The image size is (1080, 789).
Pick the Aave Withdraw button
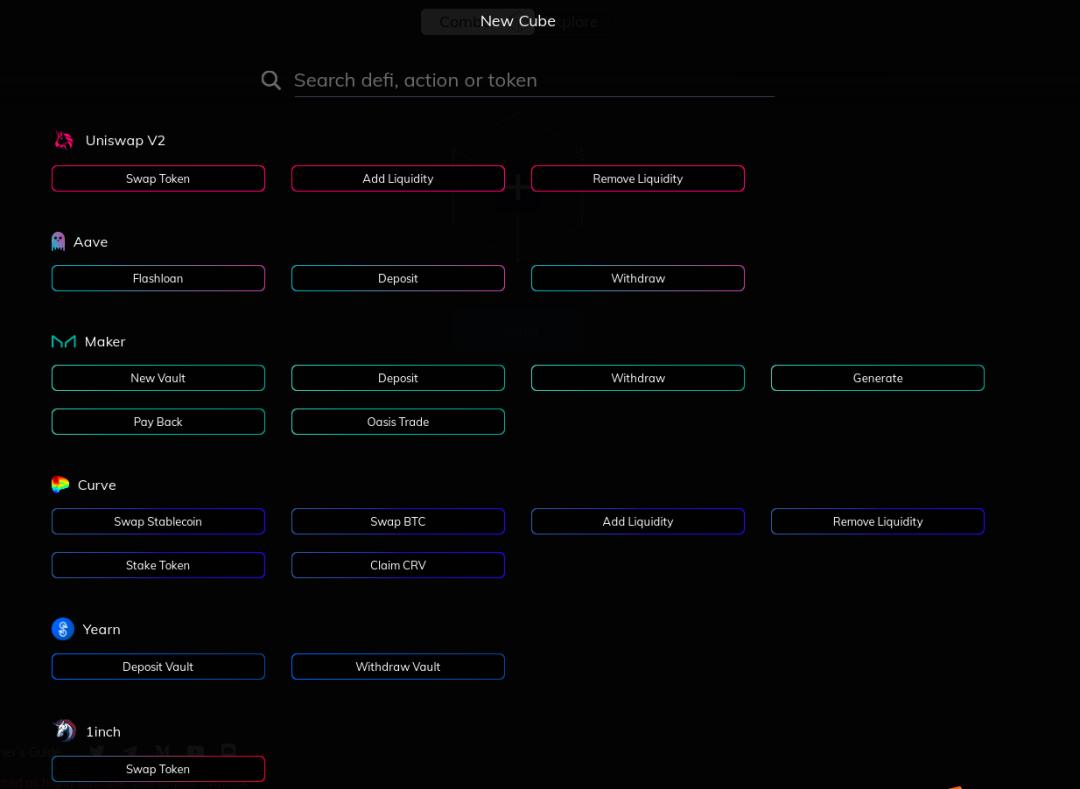[638, 278]
